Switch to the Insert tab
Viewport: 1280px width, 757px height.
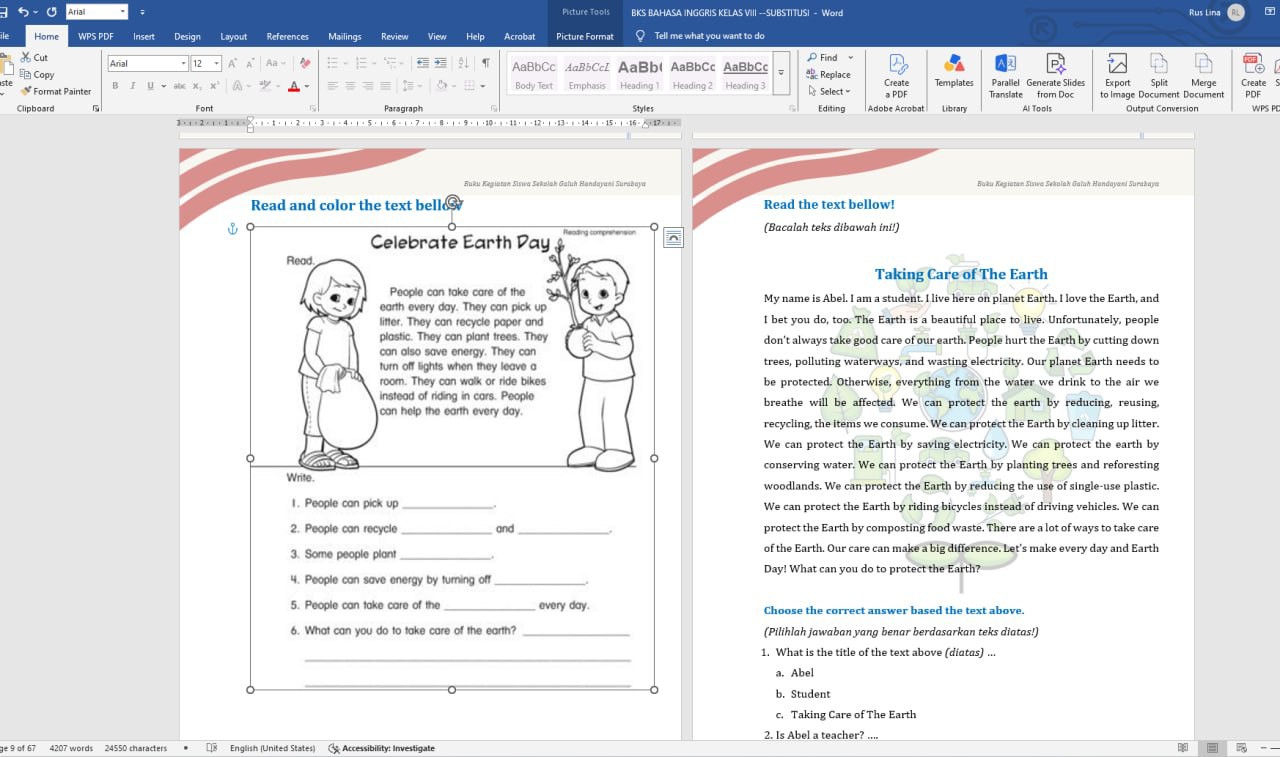coord(144,36)
